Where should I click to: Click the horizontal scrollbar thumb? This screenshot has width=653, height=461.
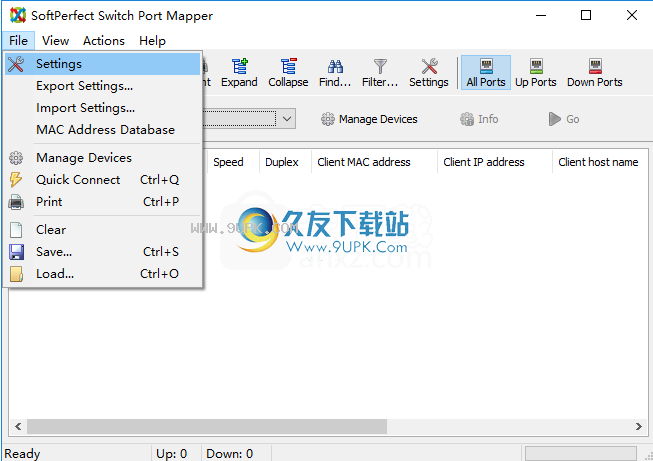207,426
